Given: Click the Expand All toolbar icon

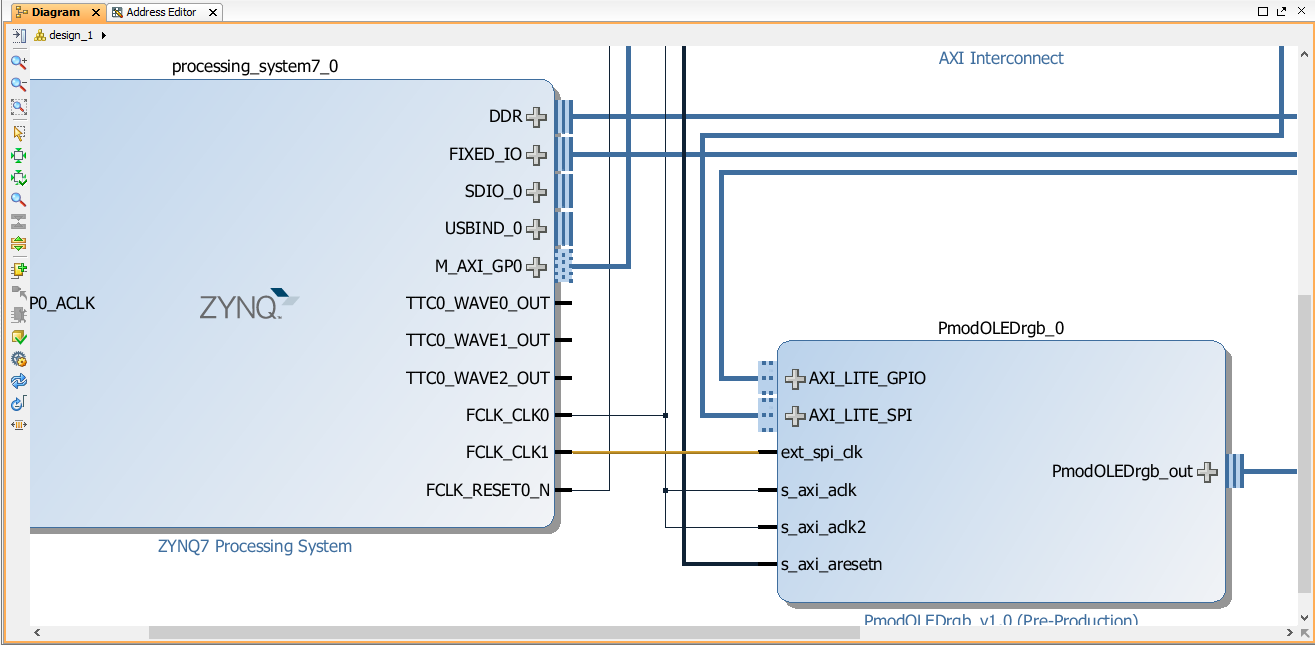Looking at the screenshot, I should click(18, 244).
